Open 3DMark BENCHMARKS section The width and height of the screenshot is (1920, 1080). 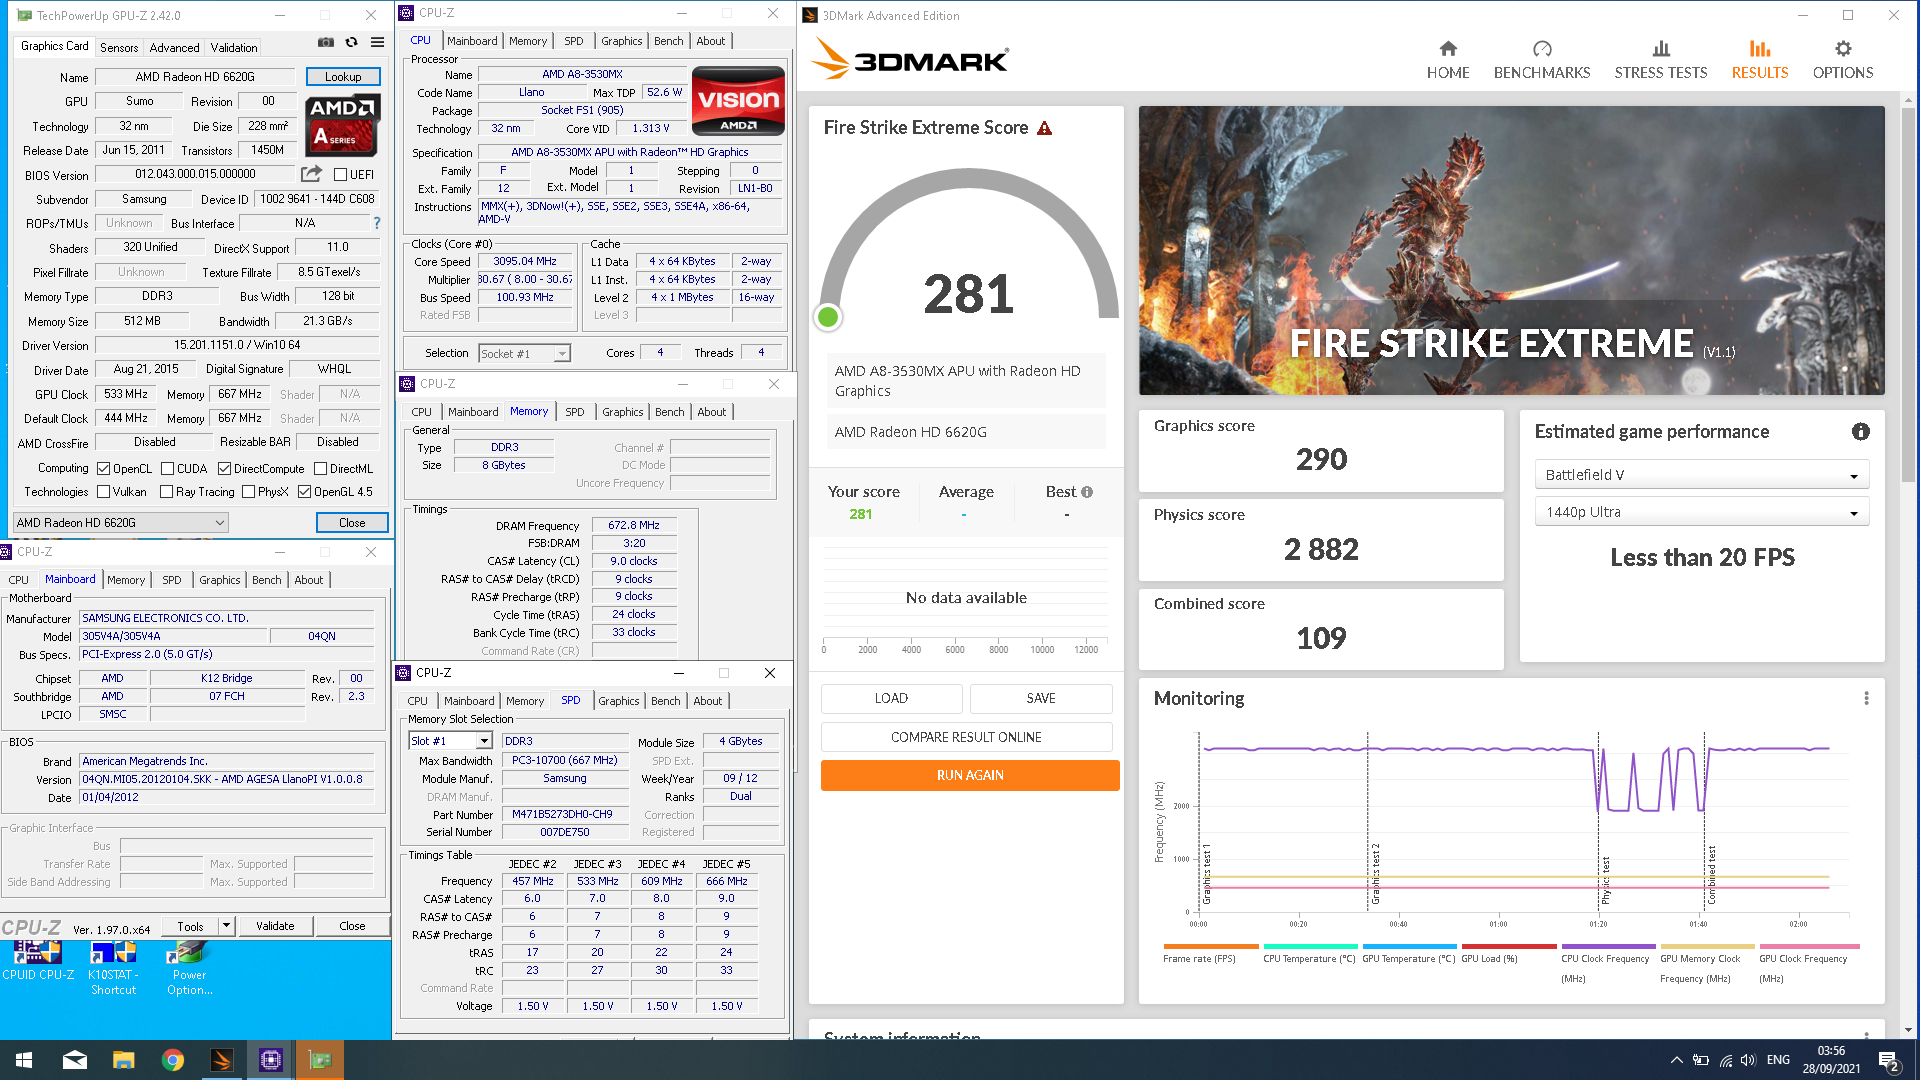[x=1541, y=60]
